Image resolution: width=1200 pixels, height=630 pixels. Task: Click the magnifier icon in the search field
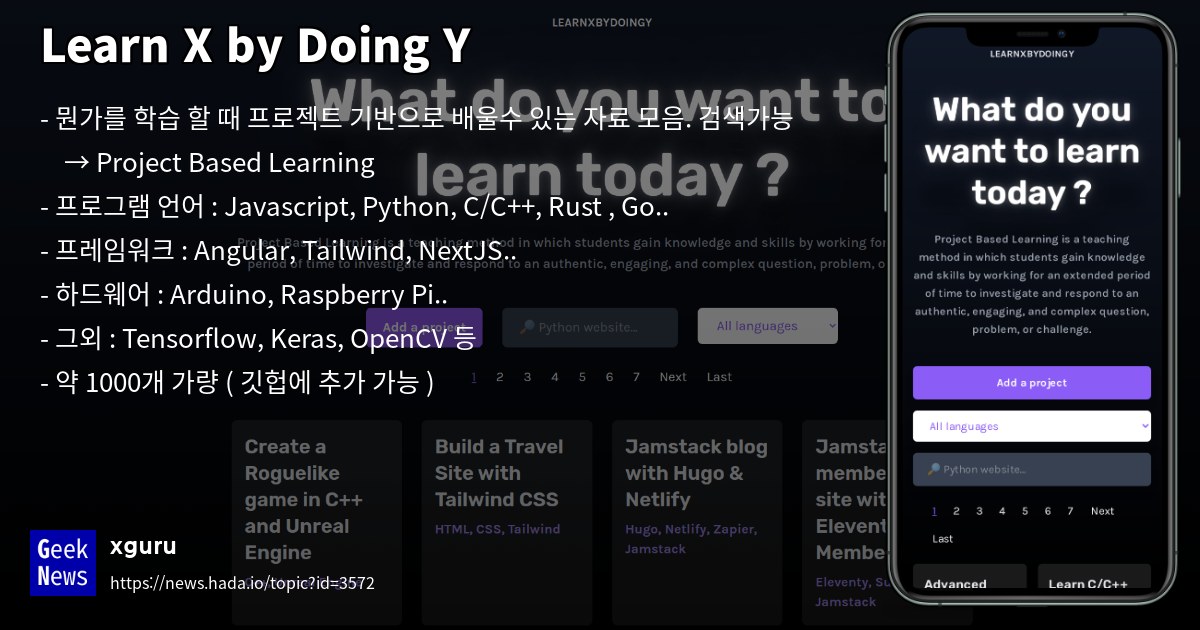528,325
